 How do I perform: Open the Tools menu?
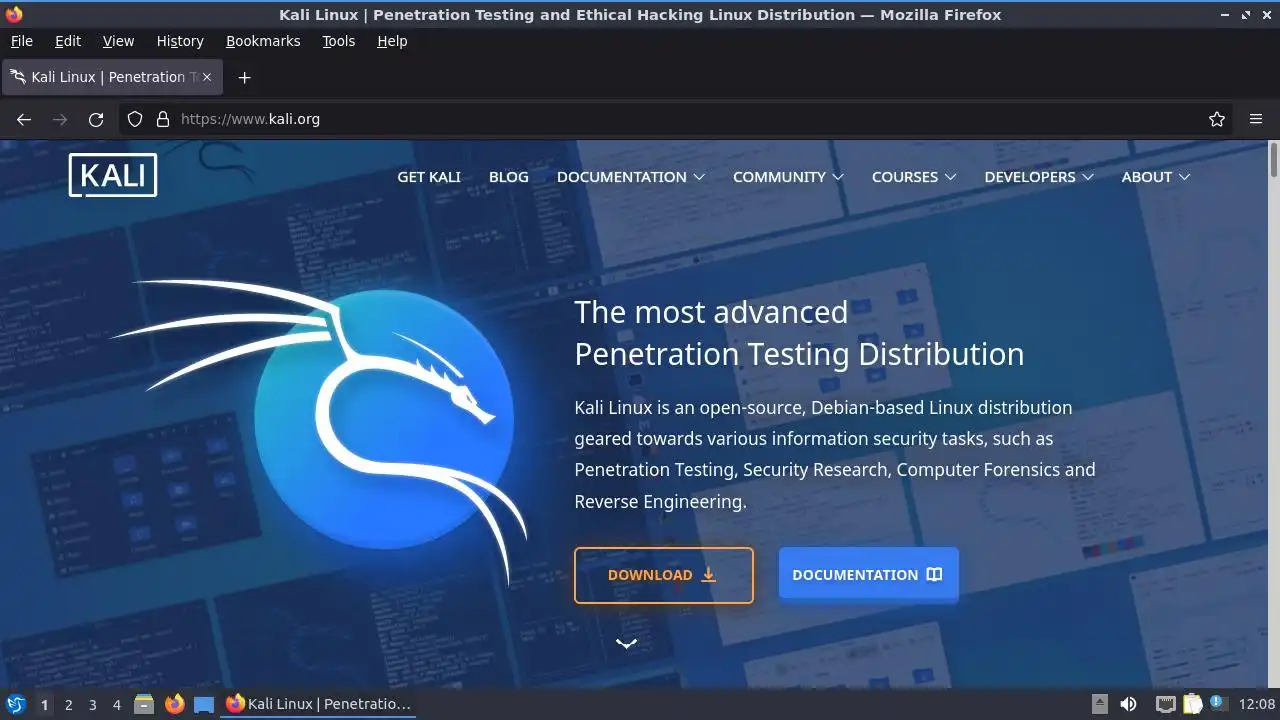coord(338,41)
